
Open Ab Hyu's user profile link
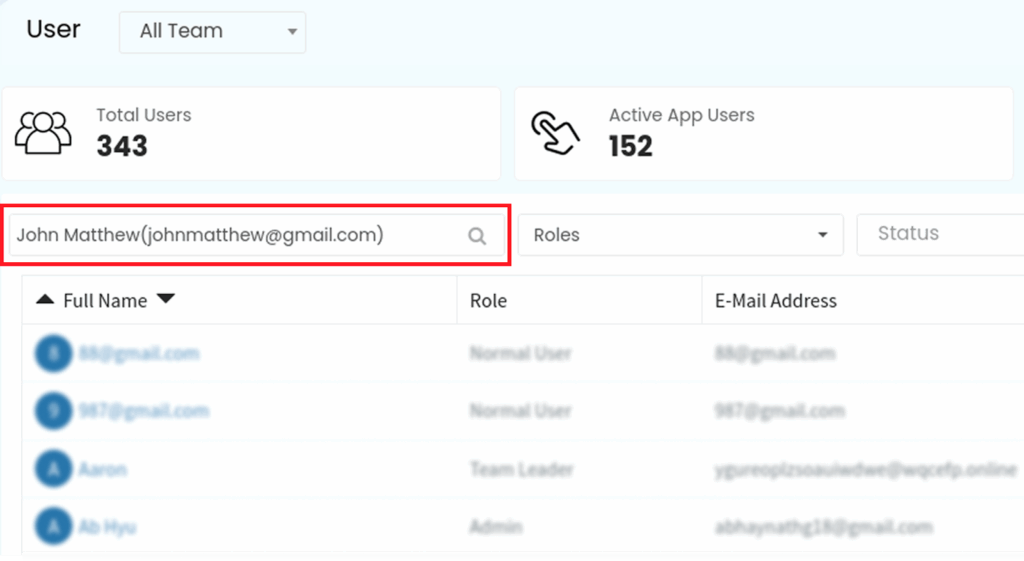107,526
